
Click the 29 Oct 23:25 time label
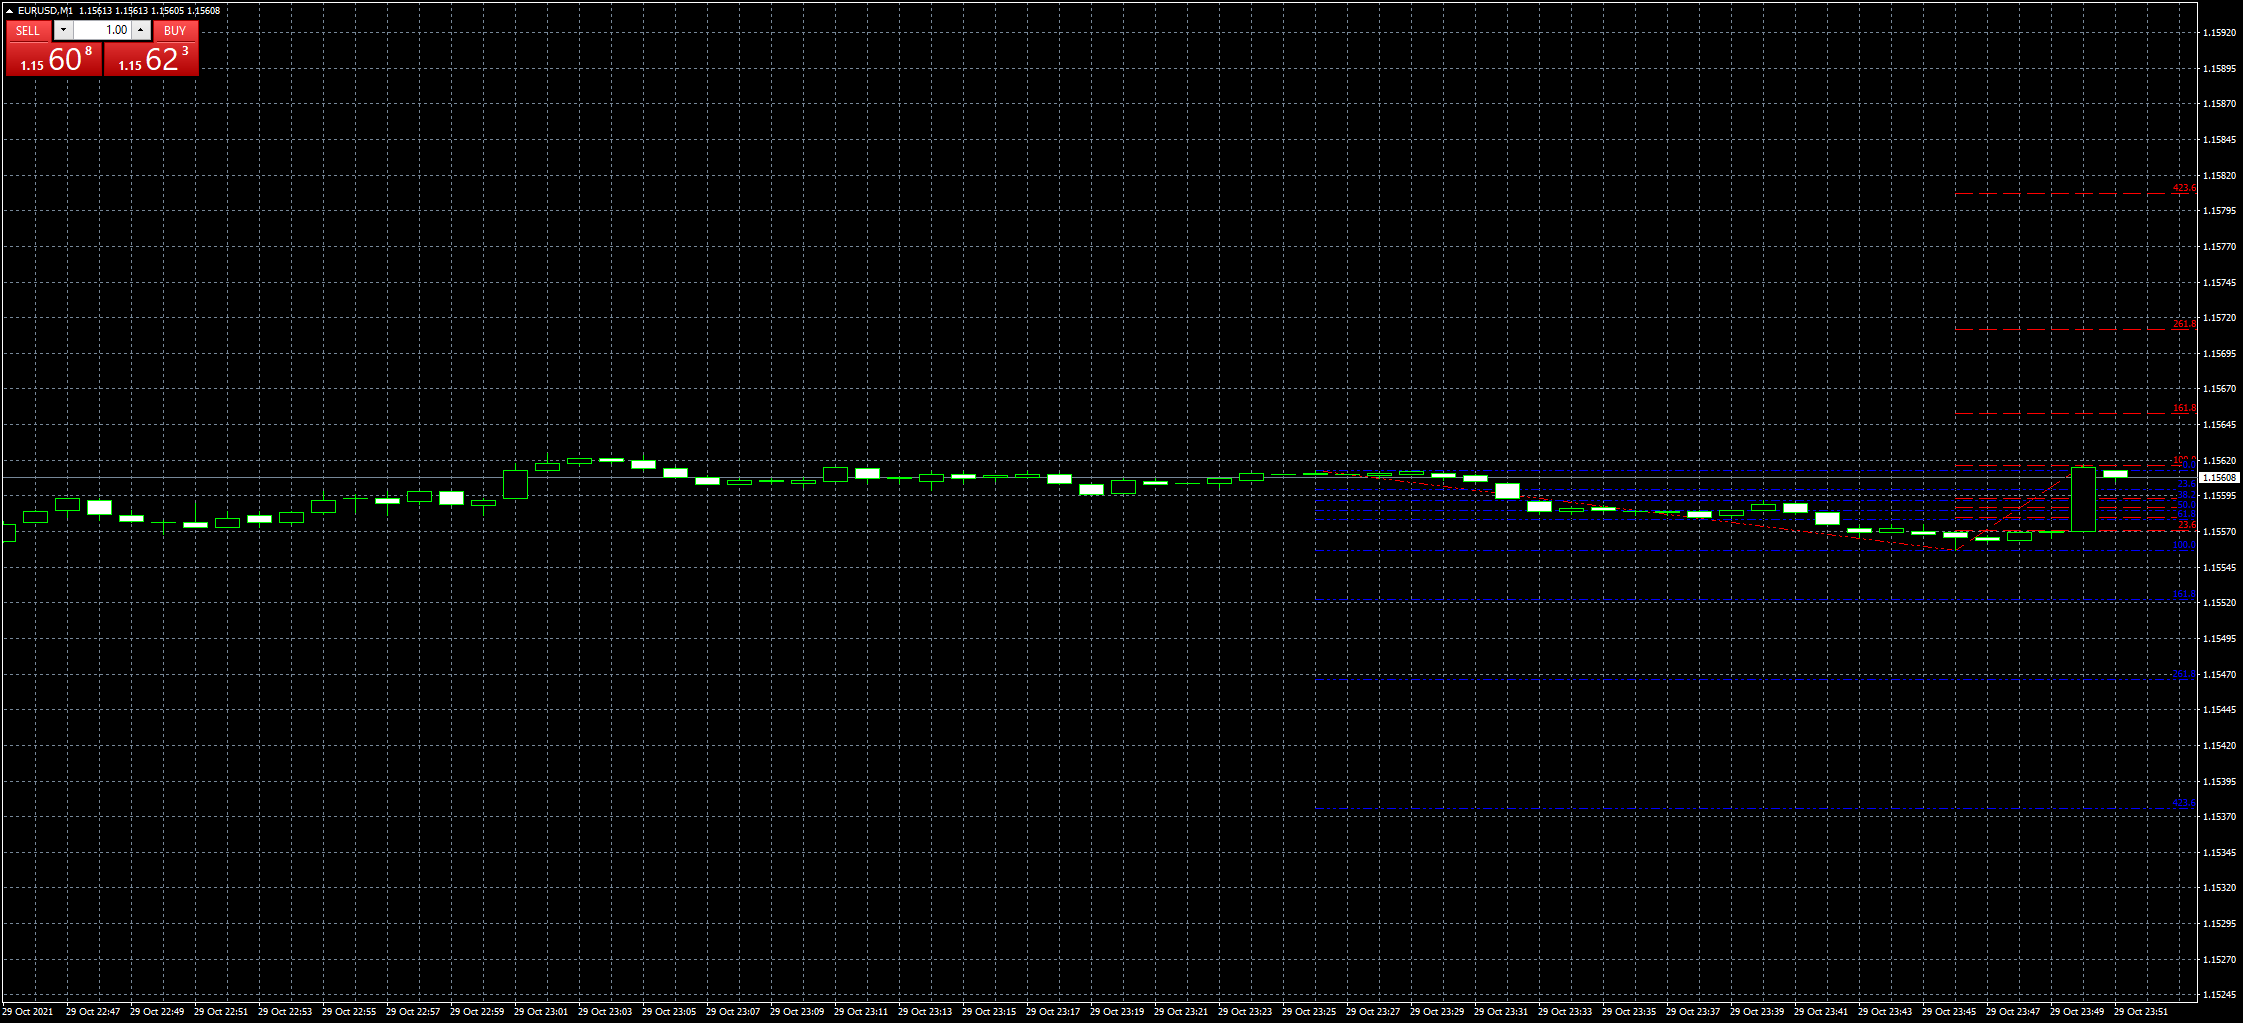[x=1309, y=1012]
